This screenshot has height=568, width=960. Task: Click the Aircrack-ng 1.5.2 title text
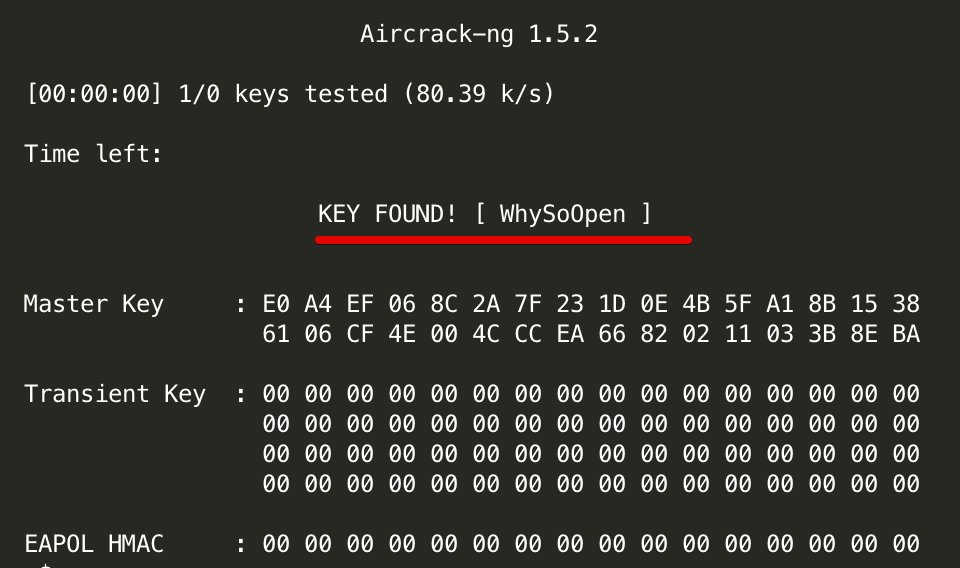tap(479, 35)
